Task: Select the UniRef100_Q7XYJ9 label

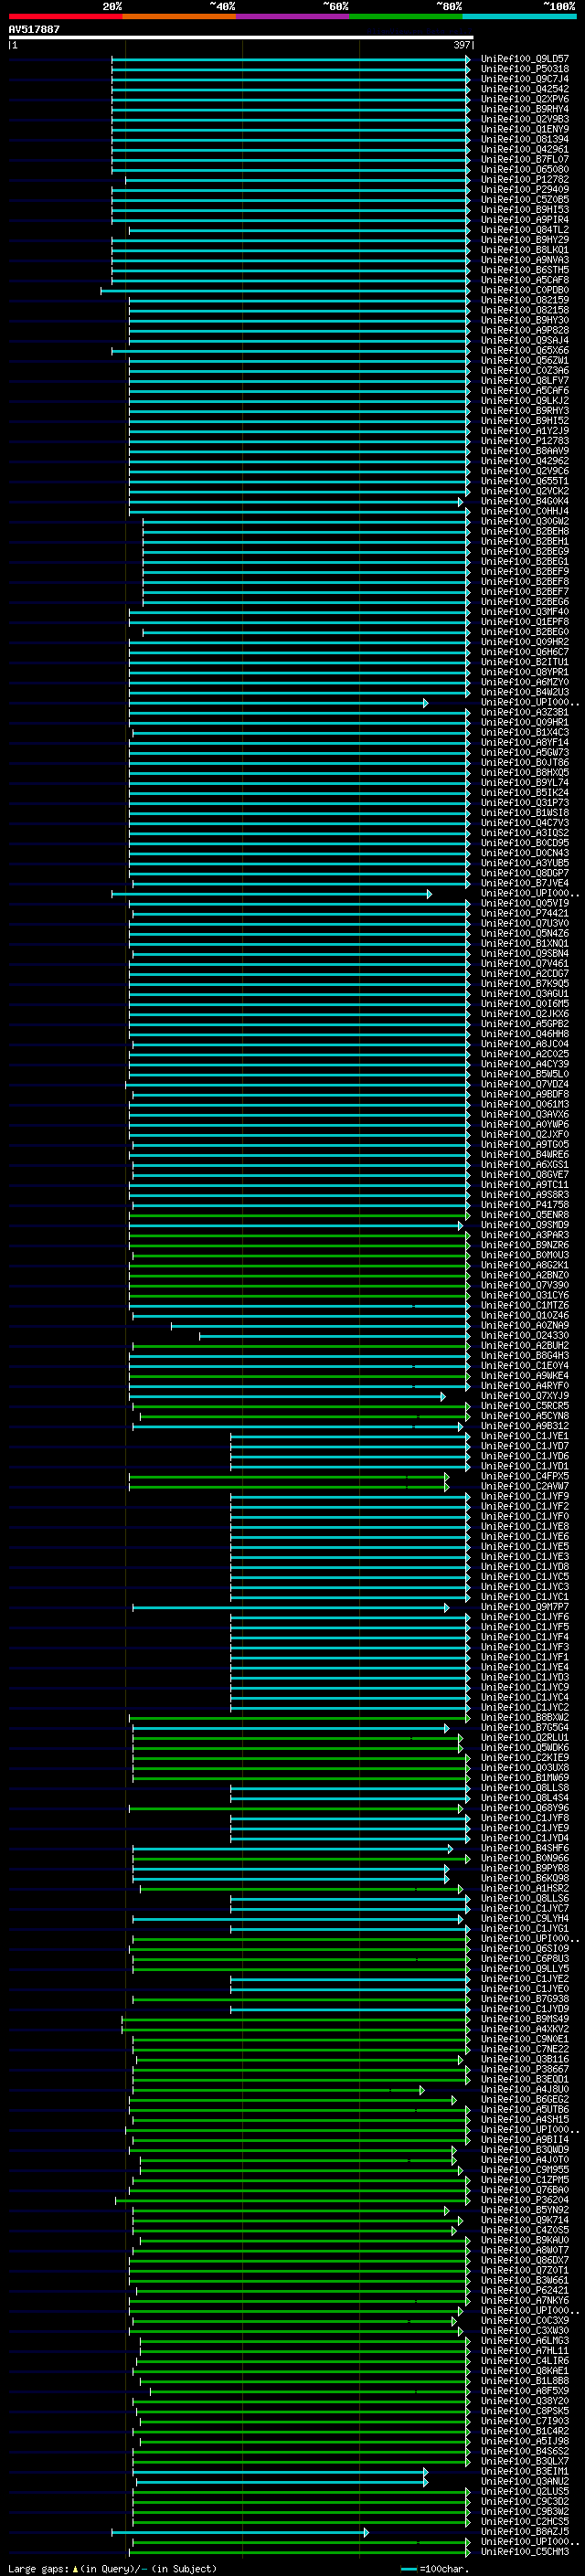Action: coord(524,1396)
